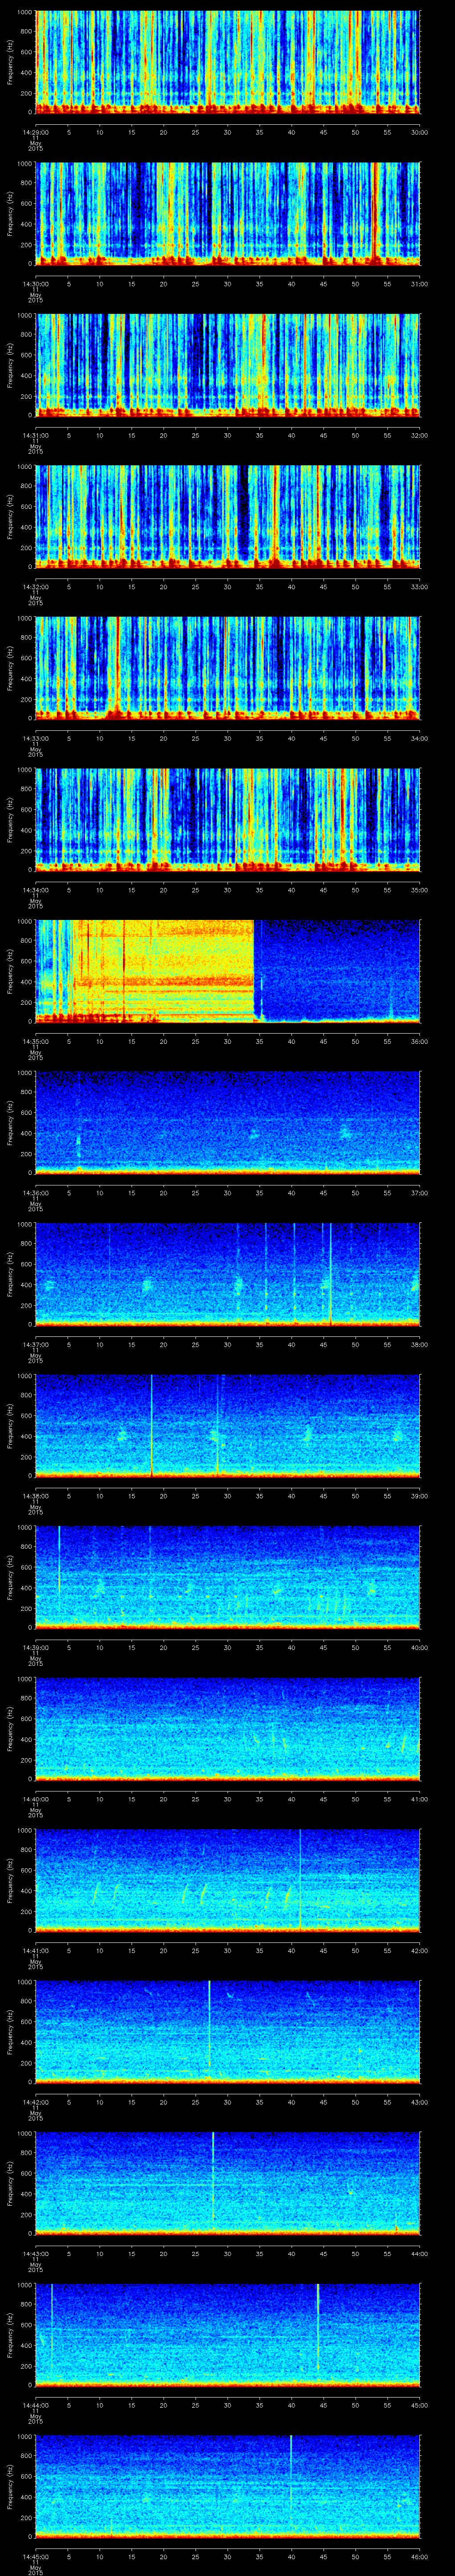Click the 32:00 end time label
The width and height of the screenshot is (455, 2576).
[x=419, y=435]
